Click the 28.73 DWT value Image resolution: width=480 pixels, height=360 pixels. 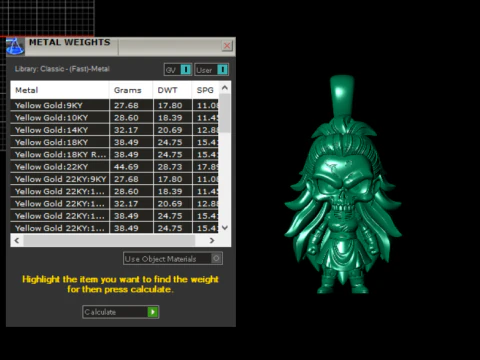[170, 167]
